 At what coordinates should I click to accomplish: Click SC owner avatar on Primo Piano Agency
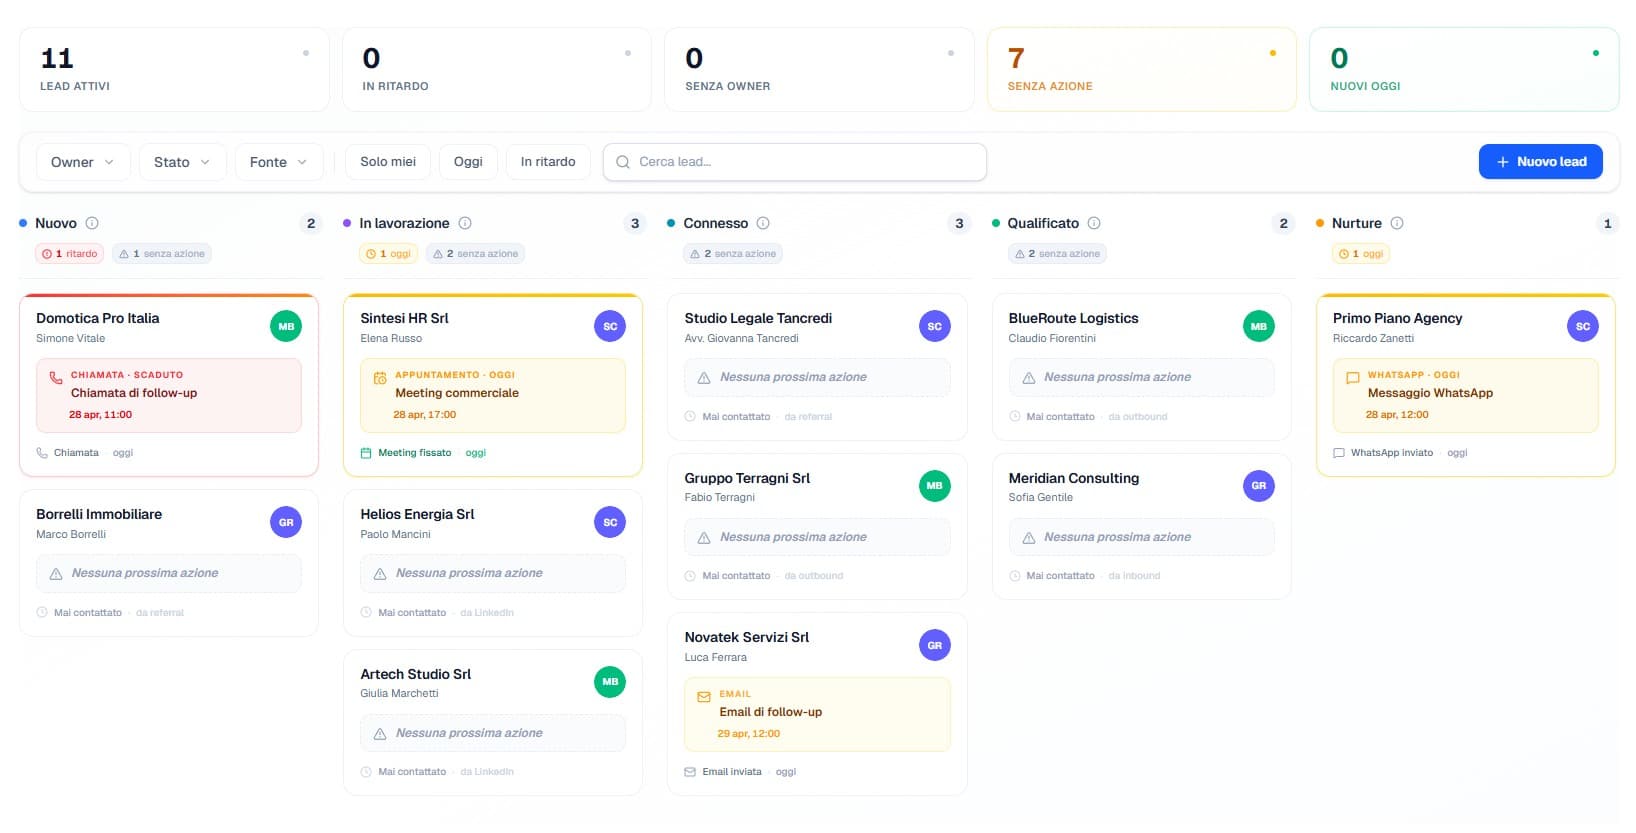pos(1582,326)
